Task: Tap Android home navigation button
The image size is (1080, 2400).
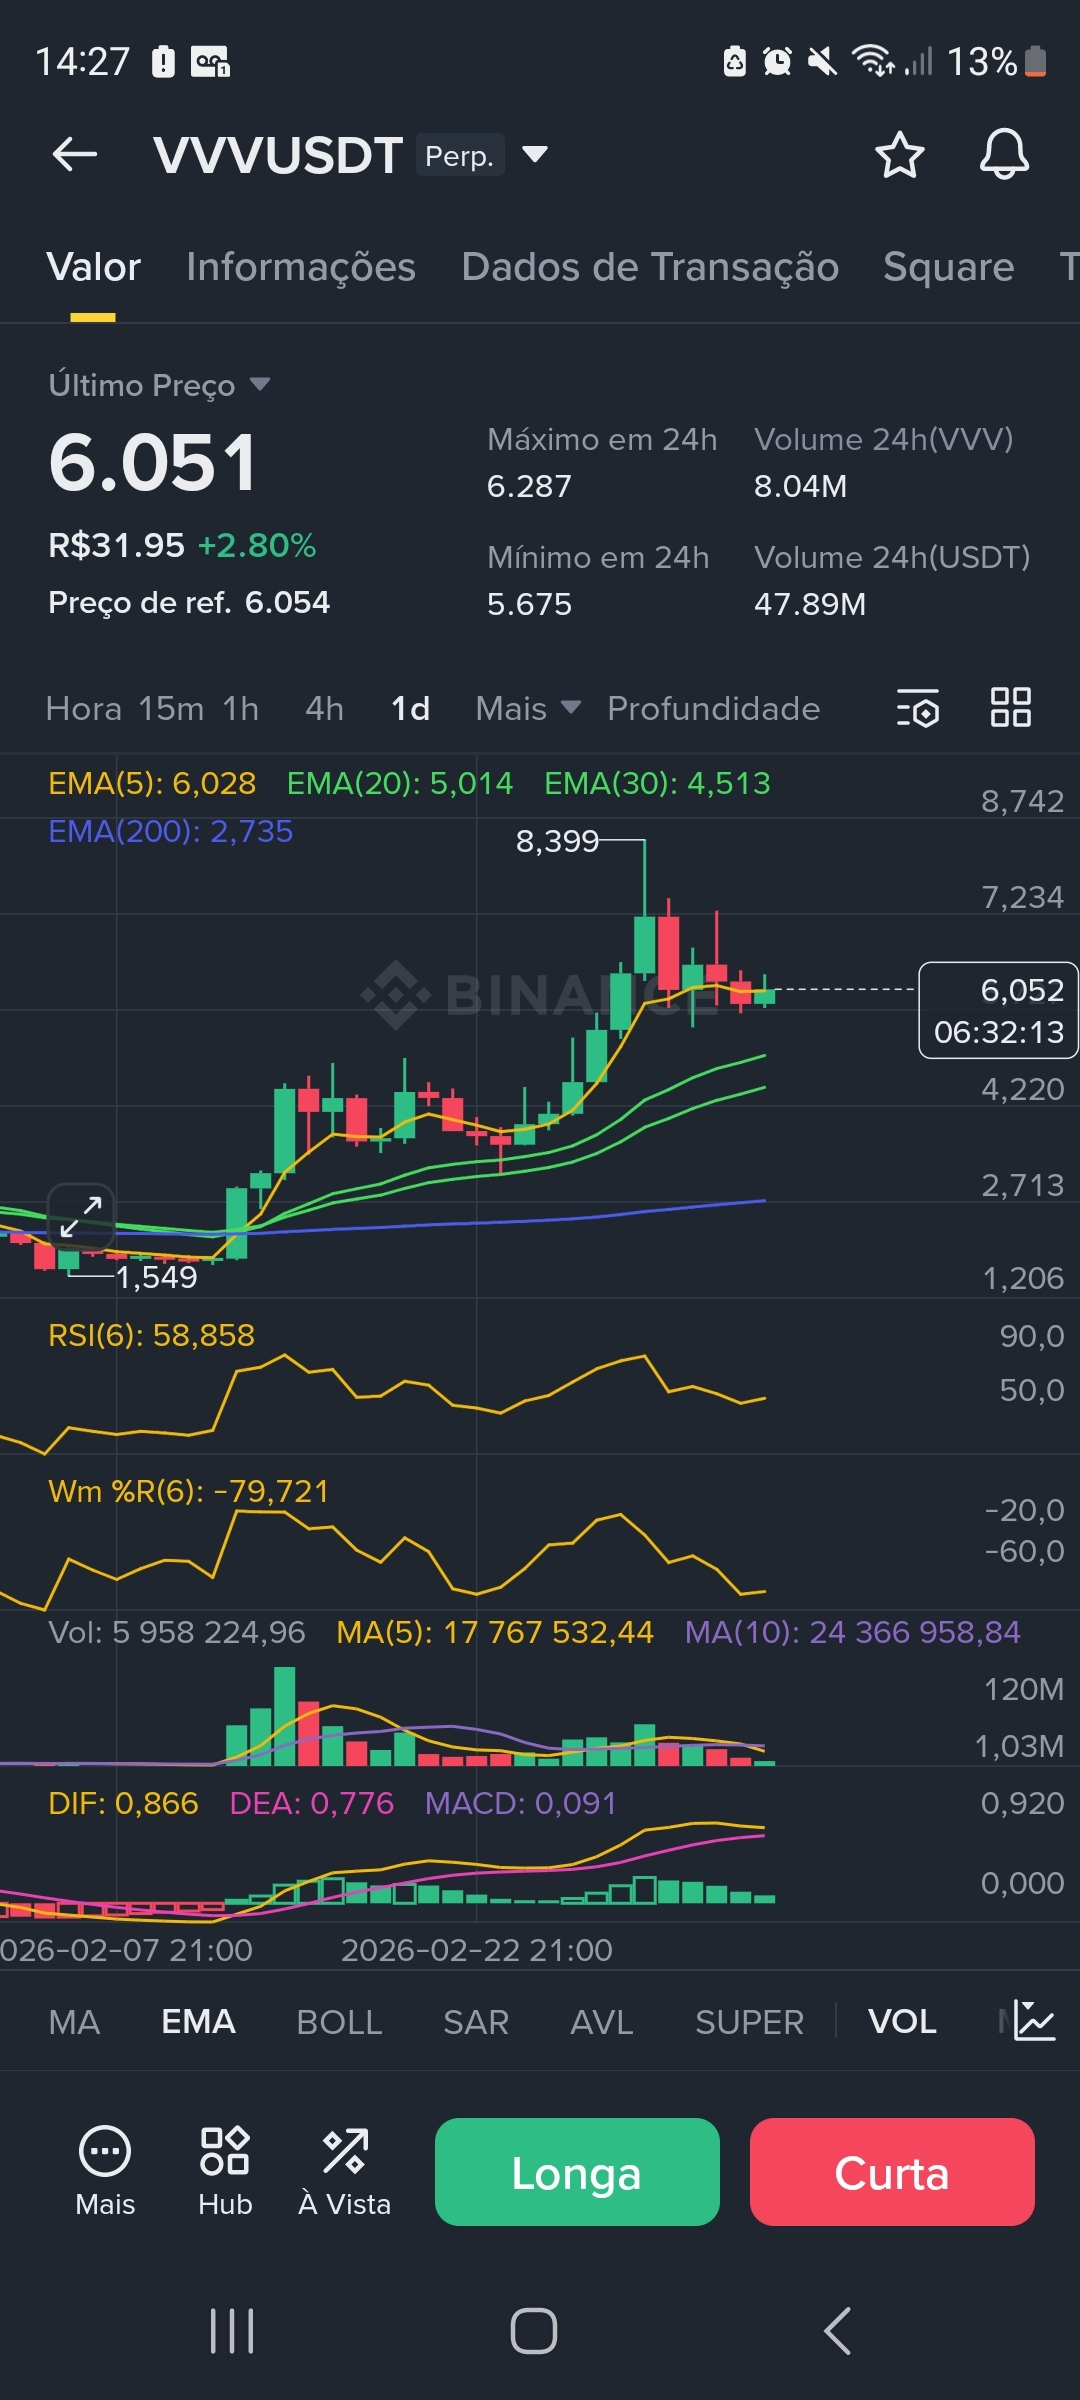Action: (534, 2331)
